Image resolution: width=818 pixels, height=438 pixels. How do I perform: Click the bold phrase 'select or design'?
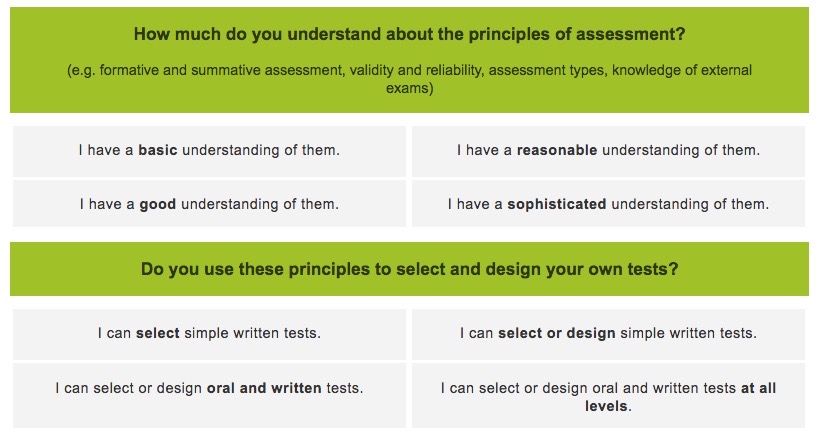click(556, 334)
